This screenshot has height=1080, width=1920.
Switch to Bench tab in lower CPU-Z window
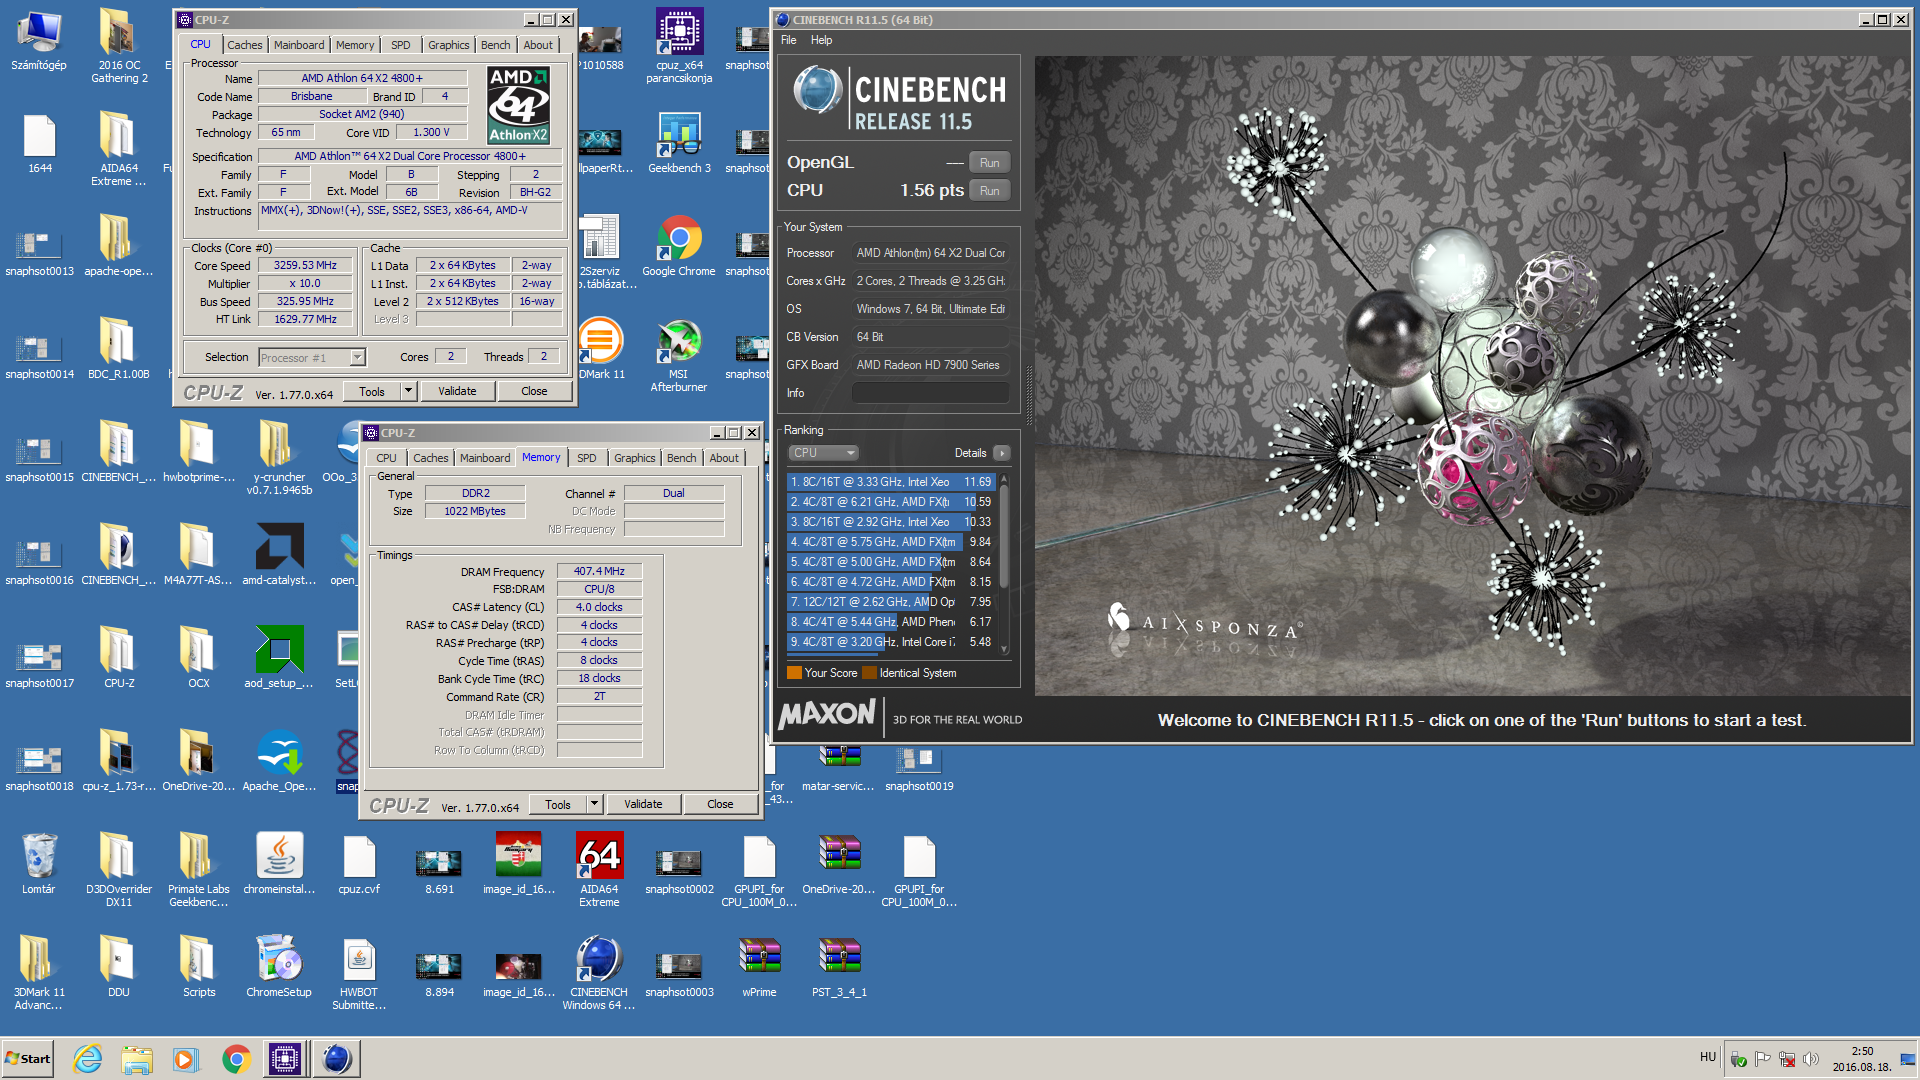(682, 458)
